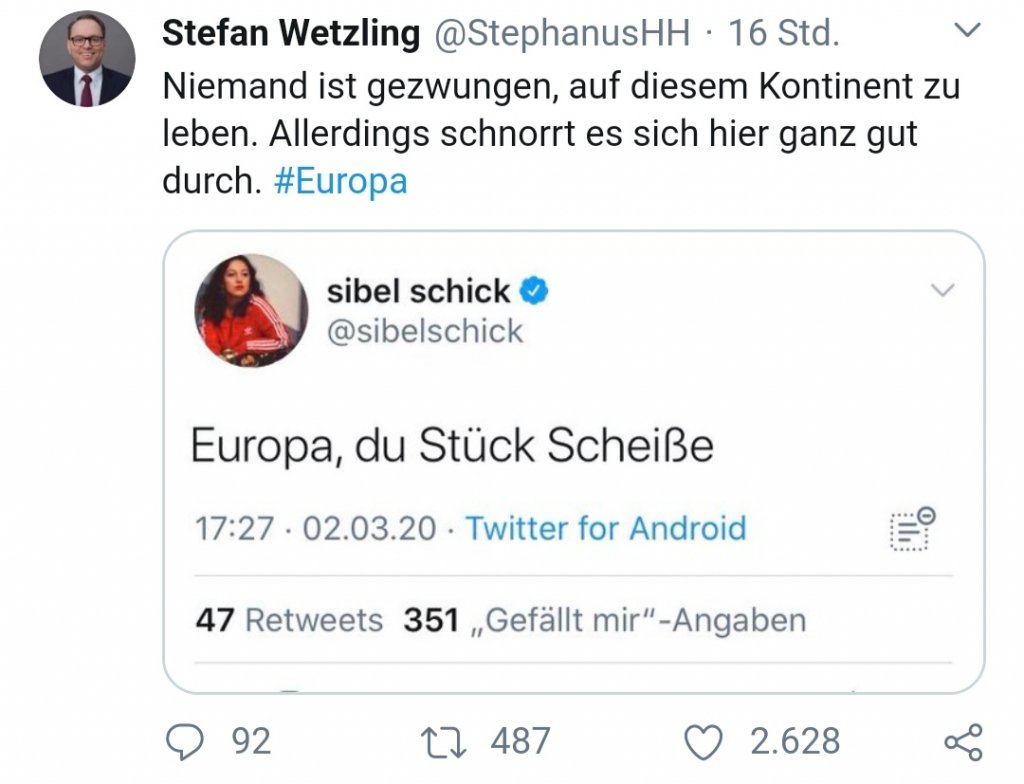Open sibel schick's profile avatar
Screen dimensions: 1024x784
tap(250, 310)
